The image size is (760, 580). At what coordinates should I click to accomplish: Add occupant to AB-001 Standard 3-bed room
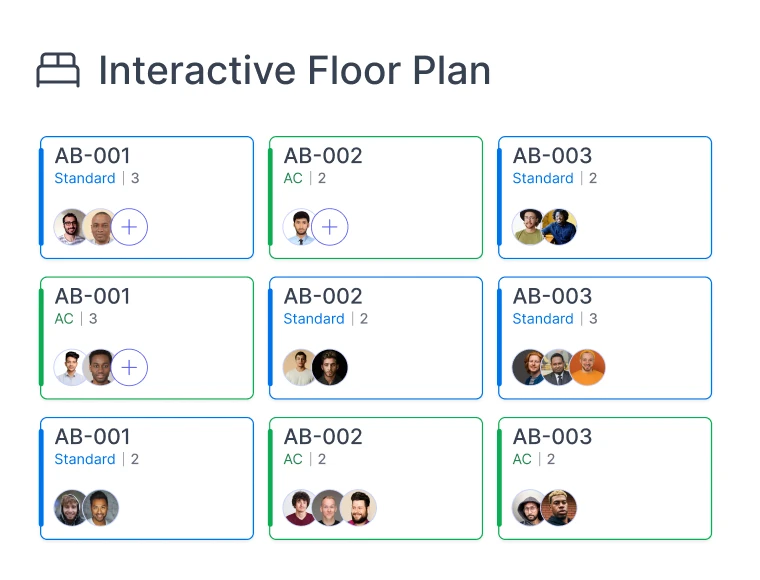click(x=129, y=227)
